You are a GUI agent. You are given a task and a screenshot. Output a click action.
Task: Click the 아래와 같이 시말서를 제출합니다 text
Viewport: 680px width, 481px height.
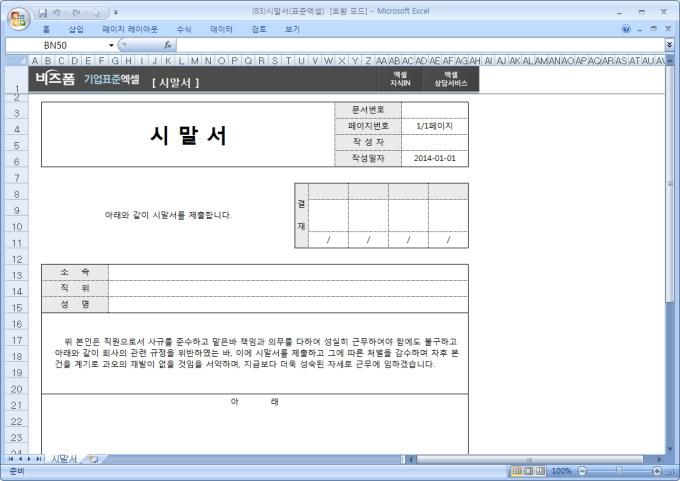tap(168, 215)
